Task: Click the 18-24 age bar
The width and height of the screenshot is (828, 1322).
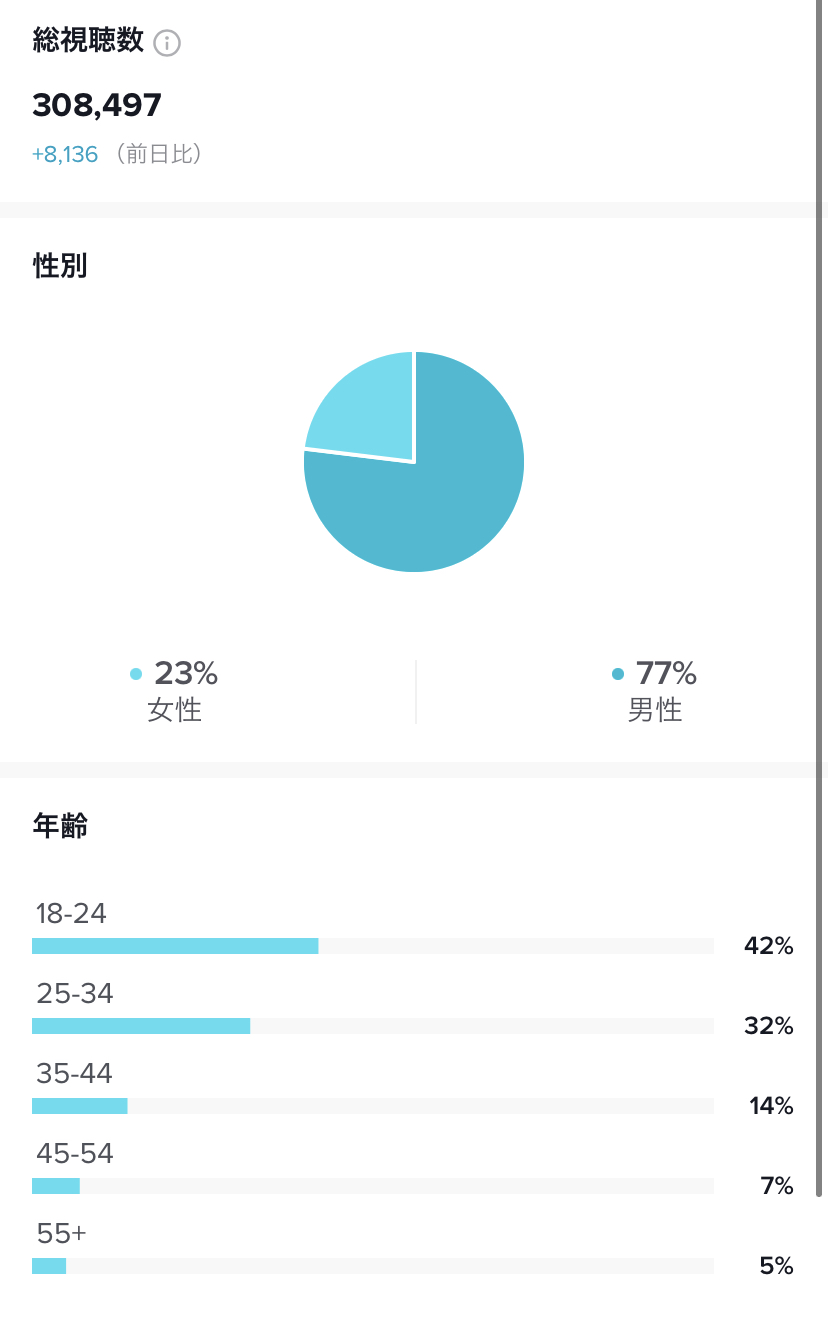Action: [373, 946]
